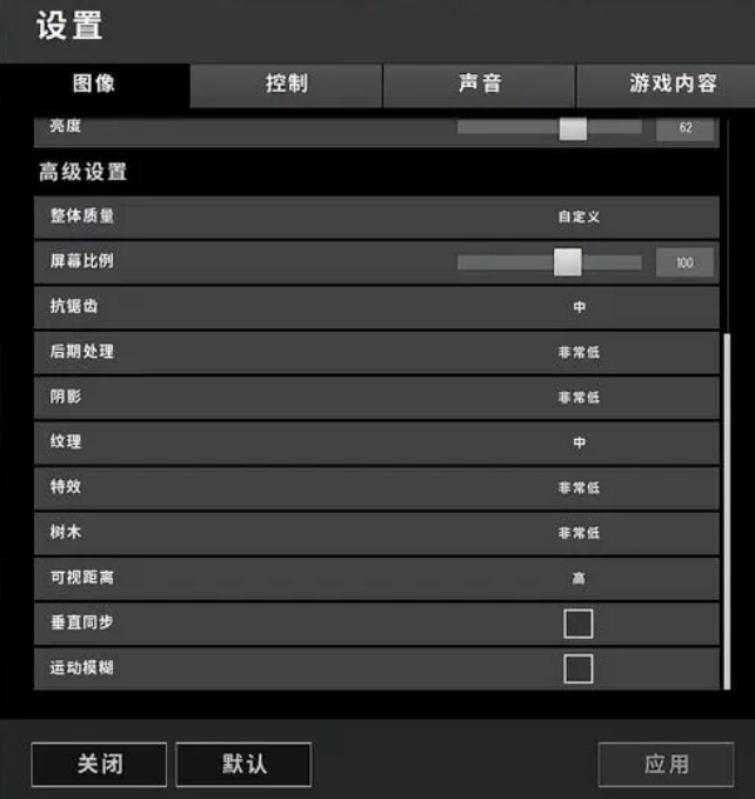Switch to the 控制 tab
The width and height of the screenshot is (755, 799).
[x=286, y=85]
